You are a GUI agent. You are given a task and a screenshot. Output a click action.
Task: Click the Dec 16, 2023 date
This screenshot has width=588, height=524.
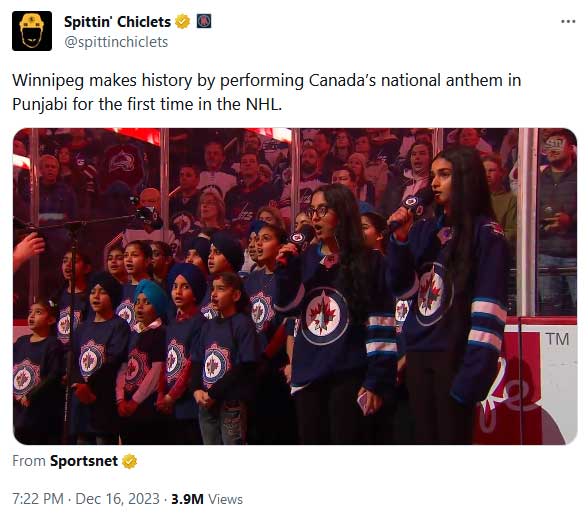(x=118, y=499)
